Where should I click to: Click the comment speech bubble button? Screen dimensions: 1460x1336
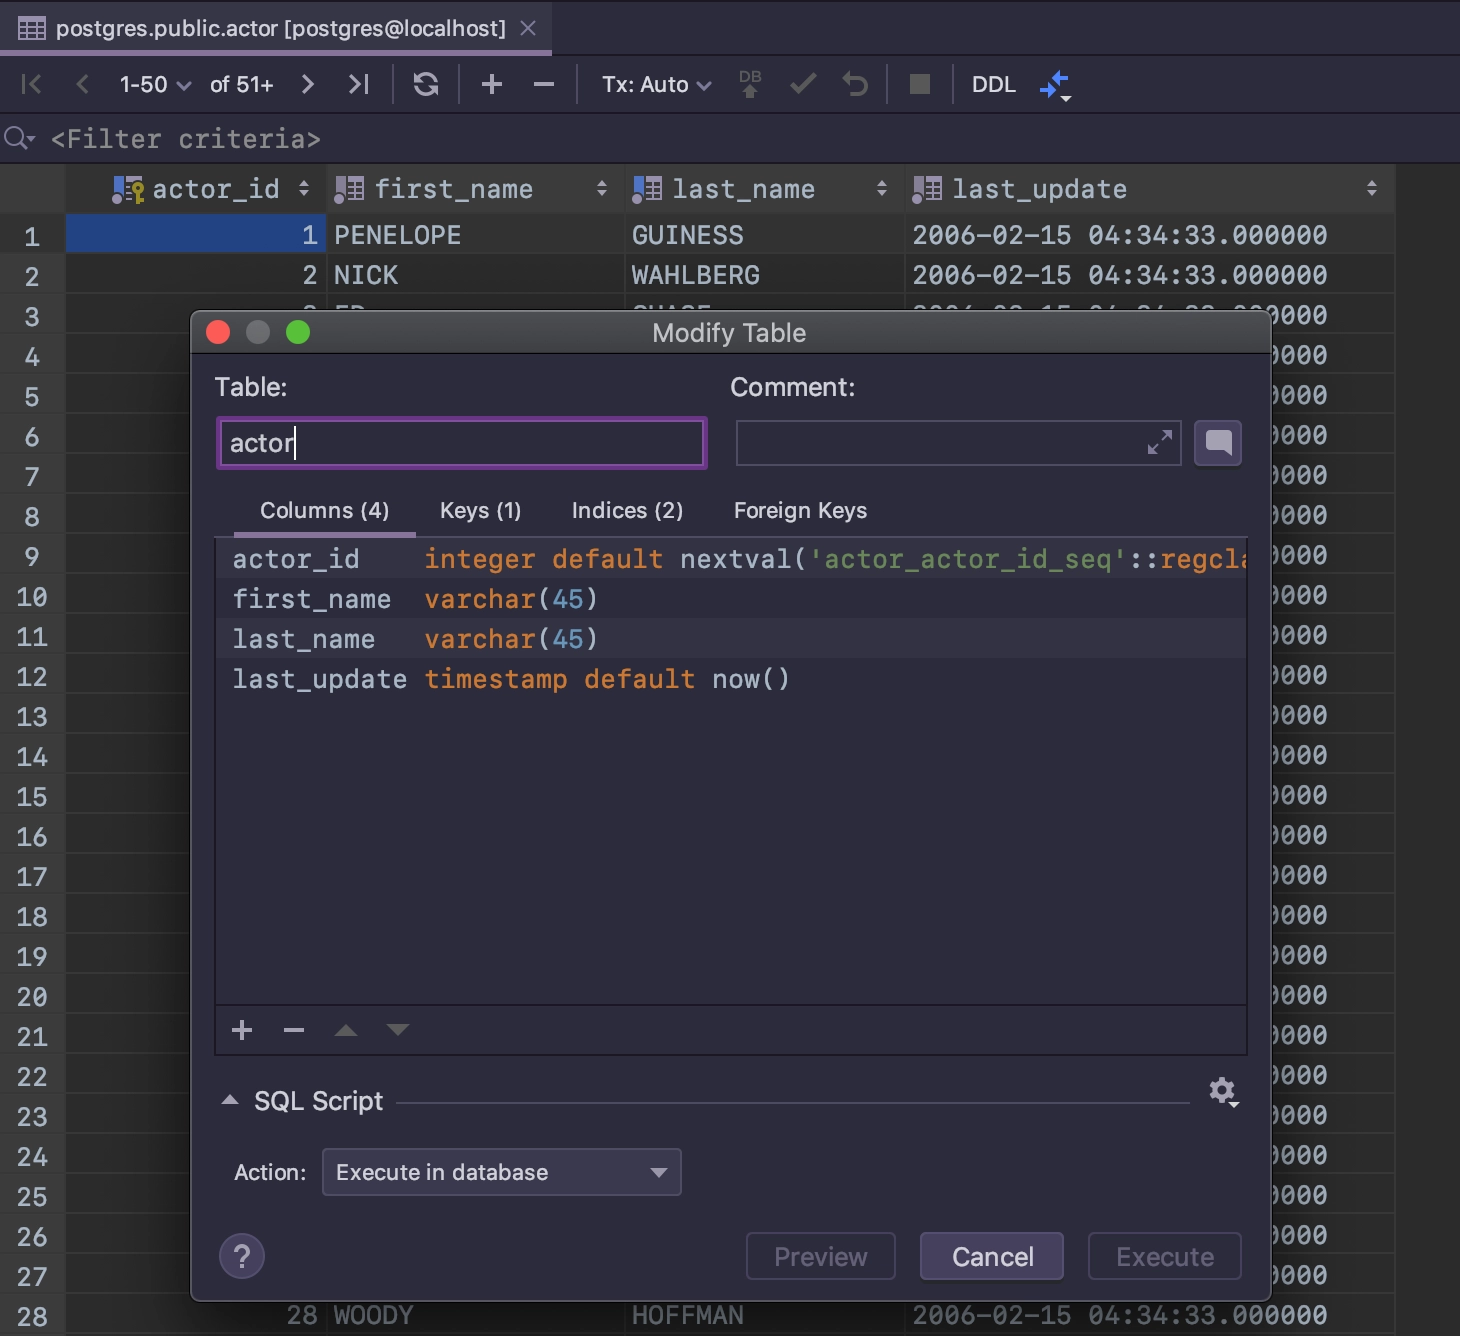click(1218, 443)
